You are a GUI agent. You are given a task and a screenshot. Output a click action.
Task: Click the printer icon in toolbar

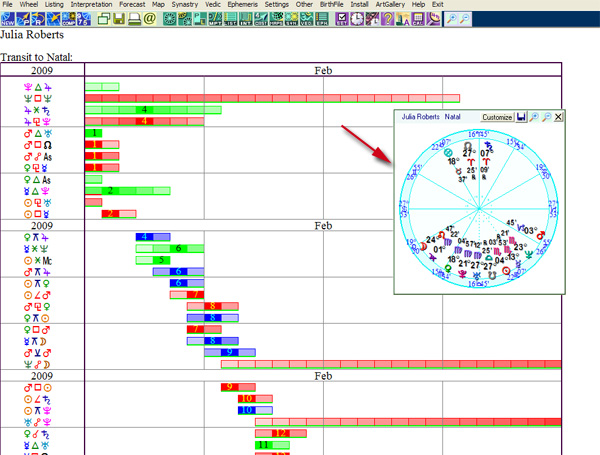132,18
